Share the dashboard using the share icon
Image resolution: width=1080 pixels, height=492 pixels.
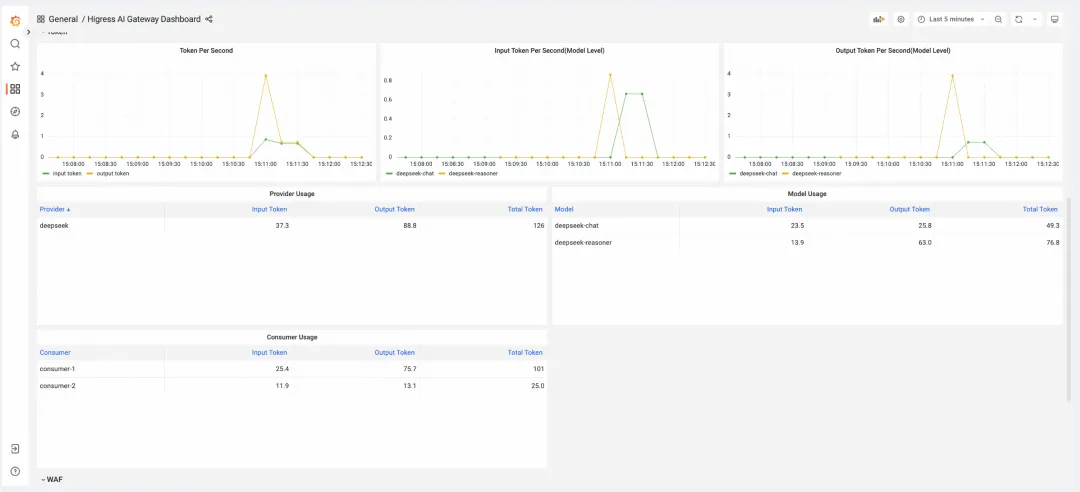coord(209,19)
